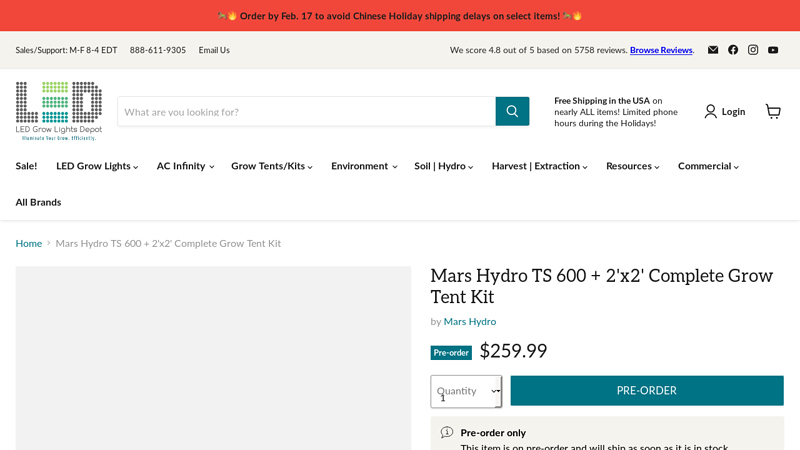Open the Facebook social icon

(733, 50)
